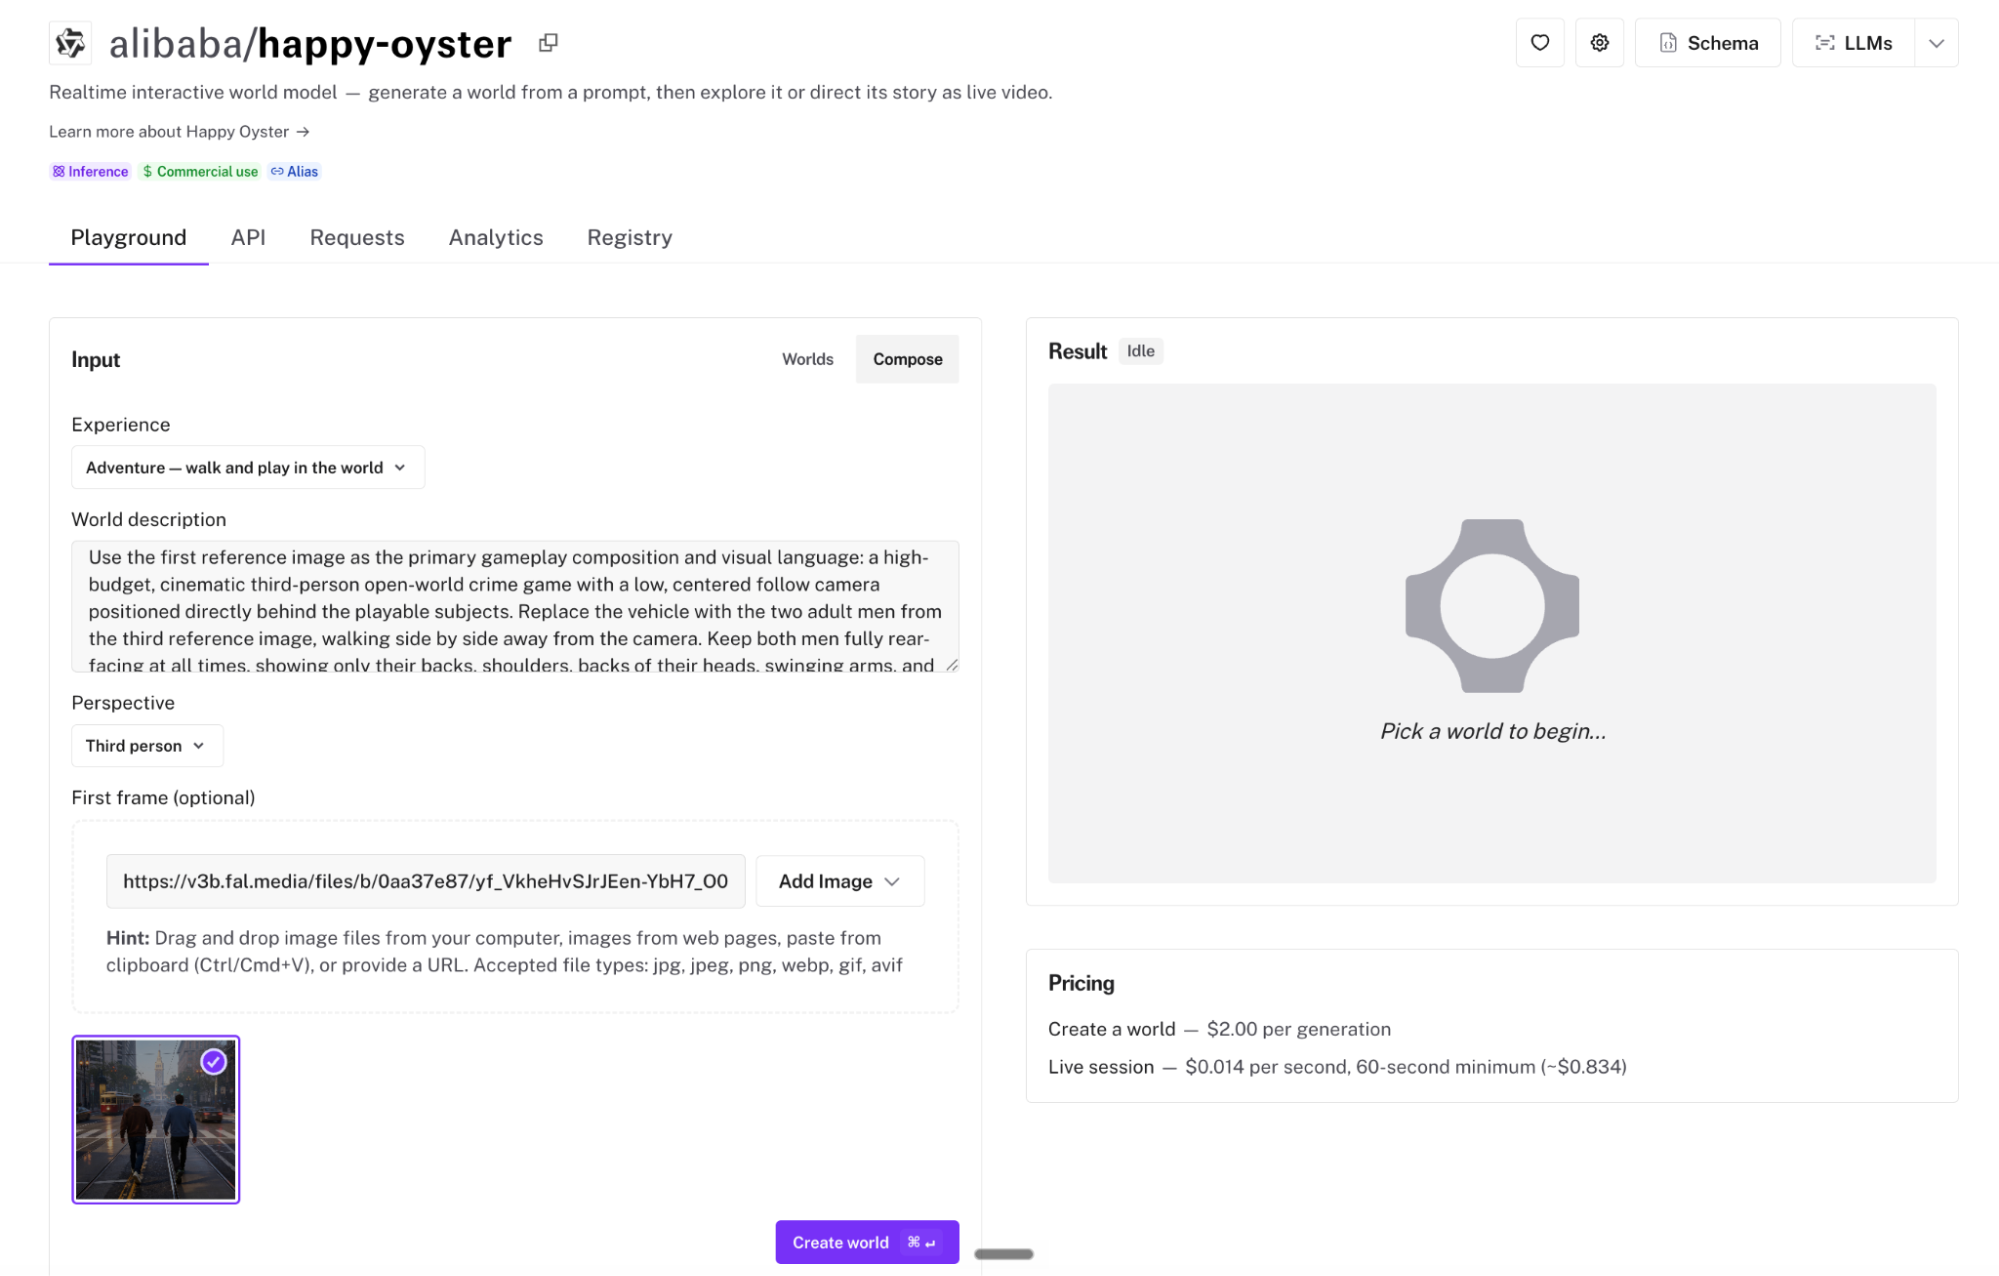Click inside the World description text area

tap(514, 607)
